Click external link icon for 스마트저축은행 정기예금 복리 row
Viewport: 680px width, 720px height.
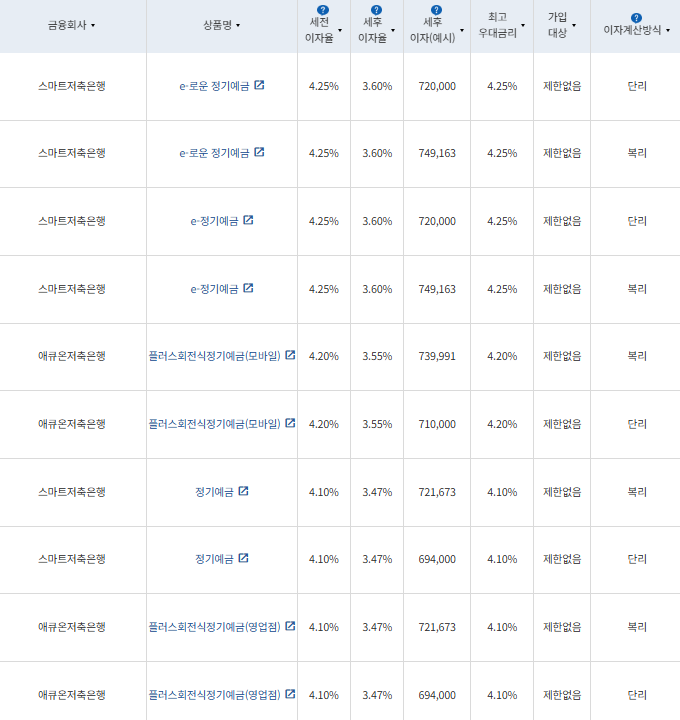(x=244, y=491)
